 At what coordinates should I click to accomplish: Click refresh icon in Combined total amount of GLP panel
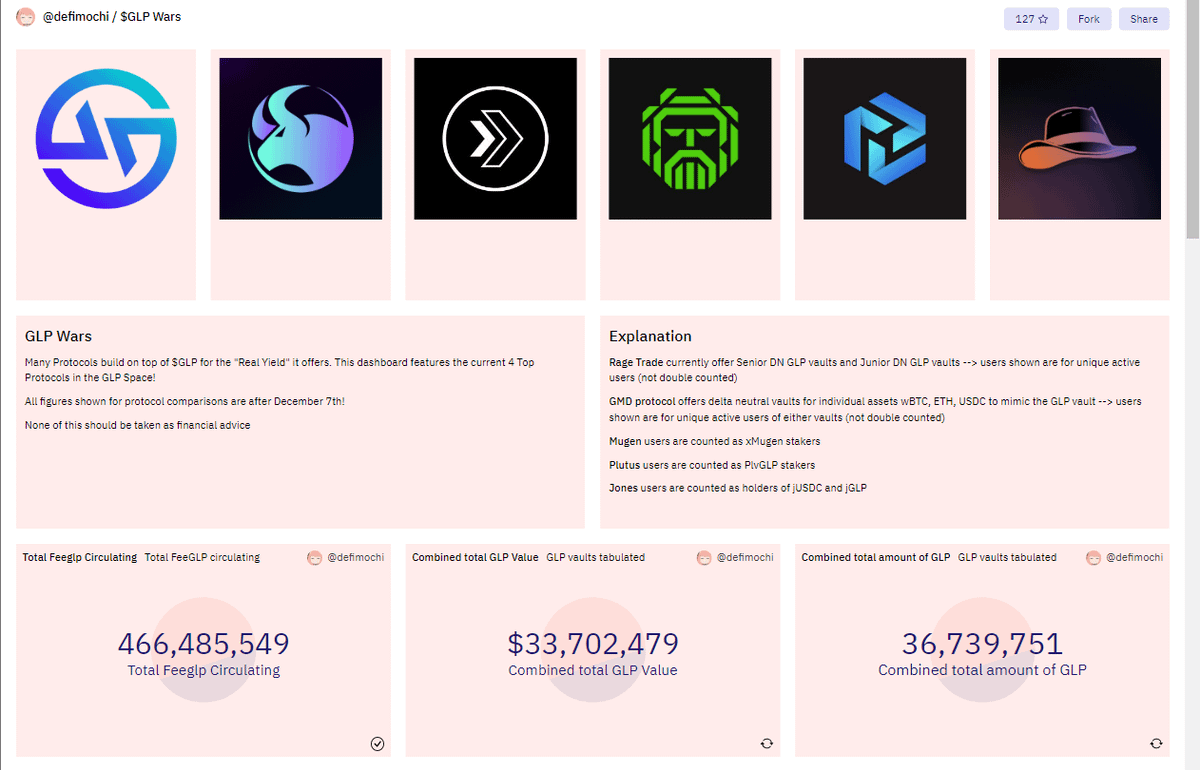pyautogui.click(x=1156, y=743)
